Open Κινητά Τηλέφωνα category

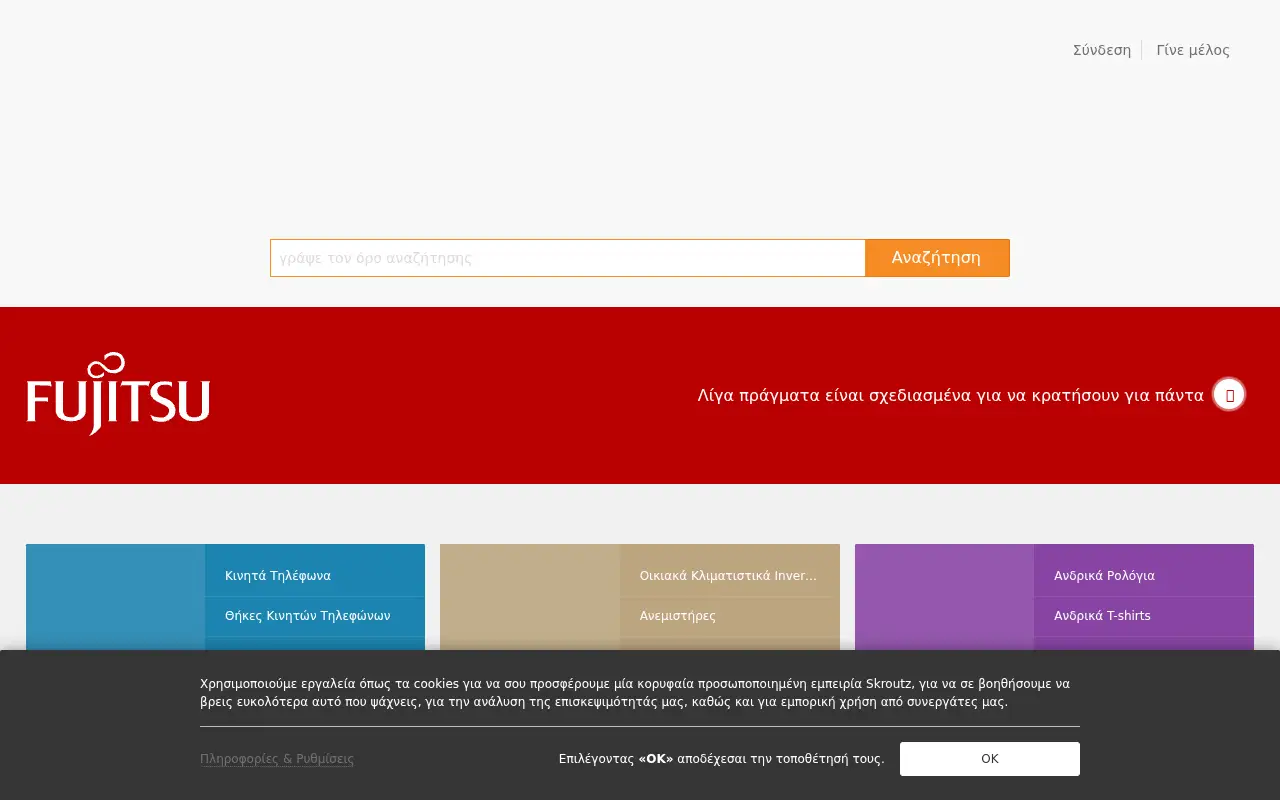click(x=278, y=576)
